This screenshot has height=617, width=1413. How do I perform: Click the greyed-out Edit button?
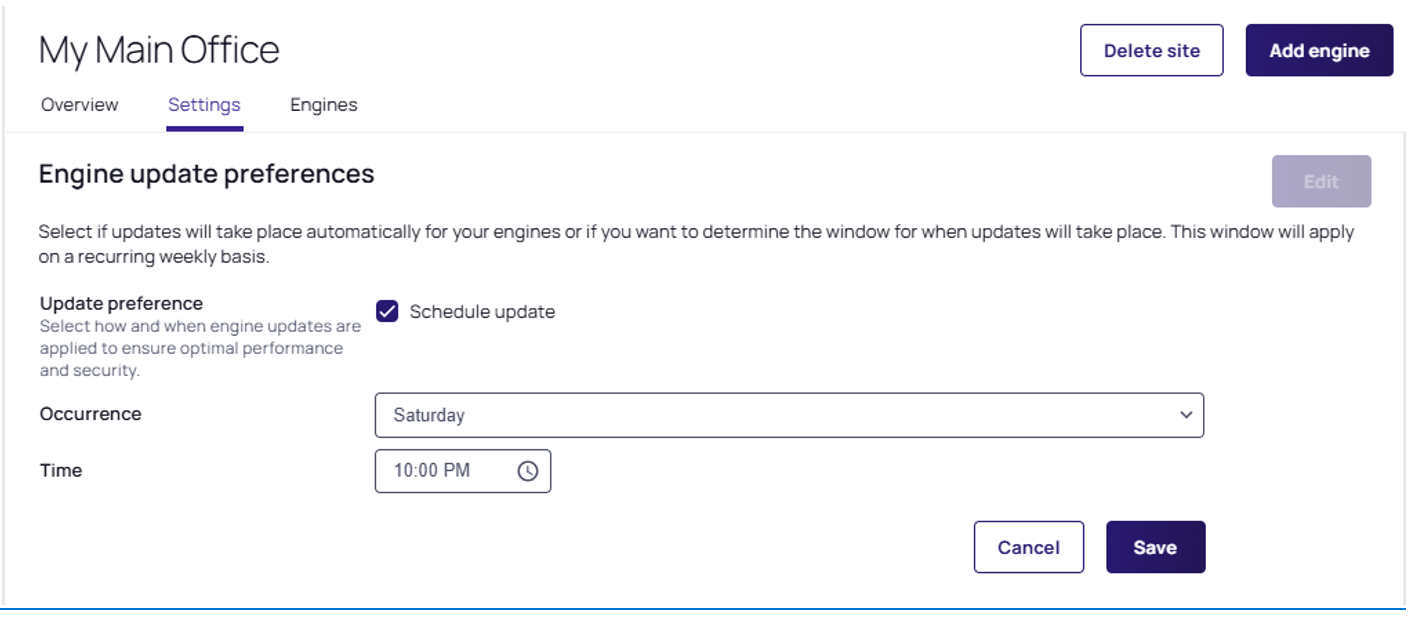pos(1320,182)
